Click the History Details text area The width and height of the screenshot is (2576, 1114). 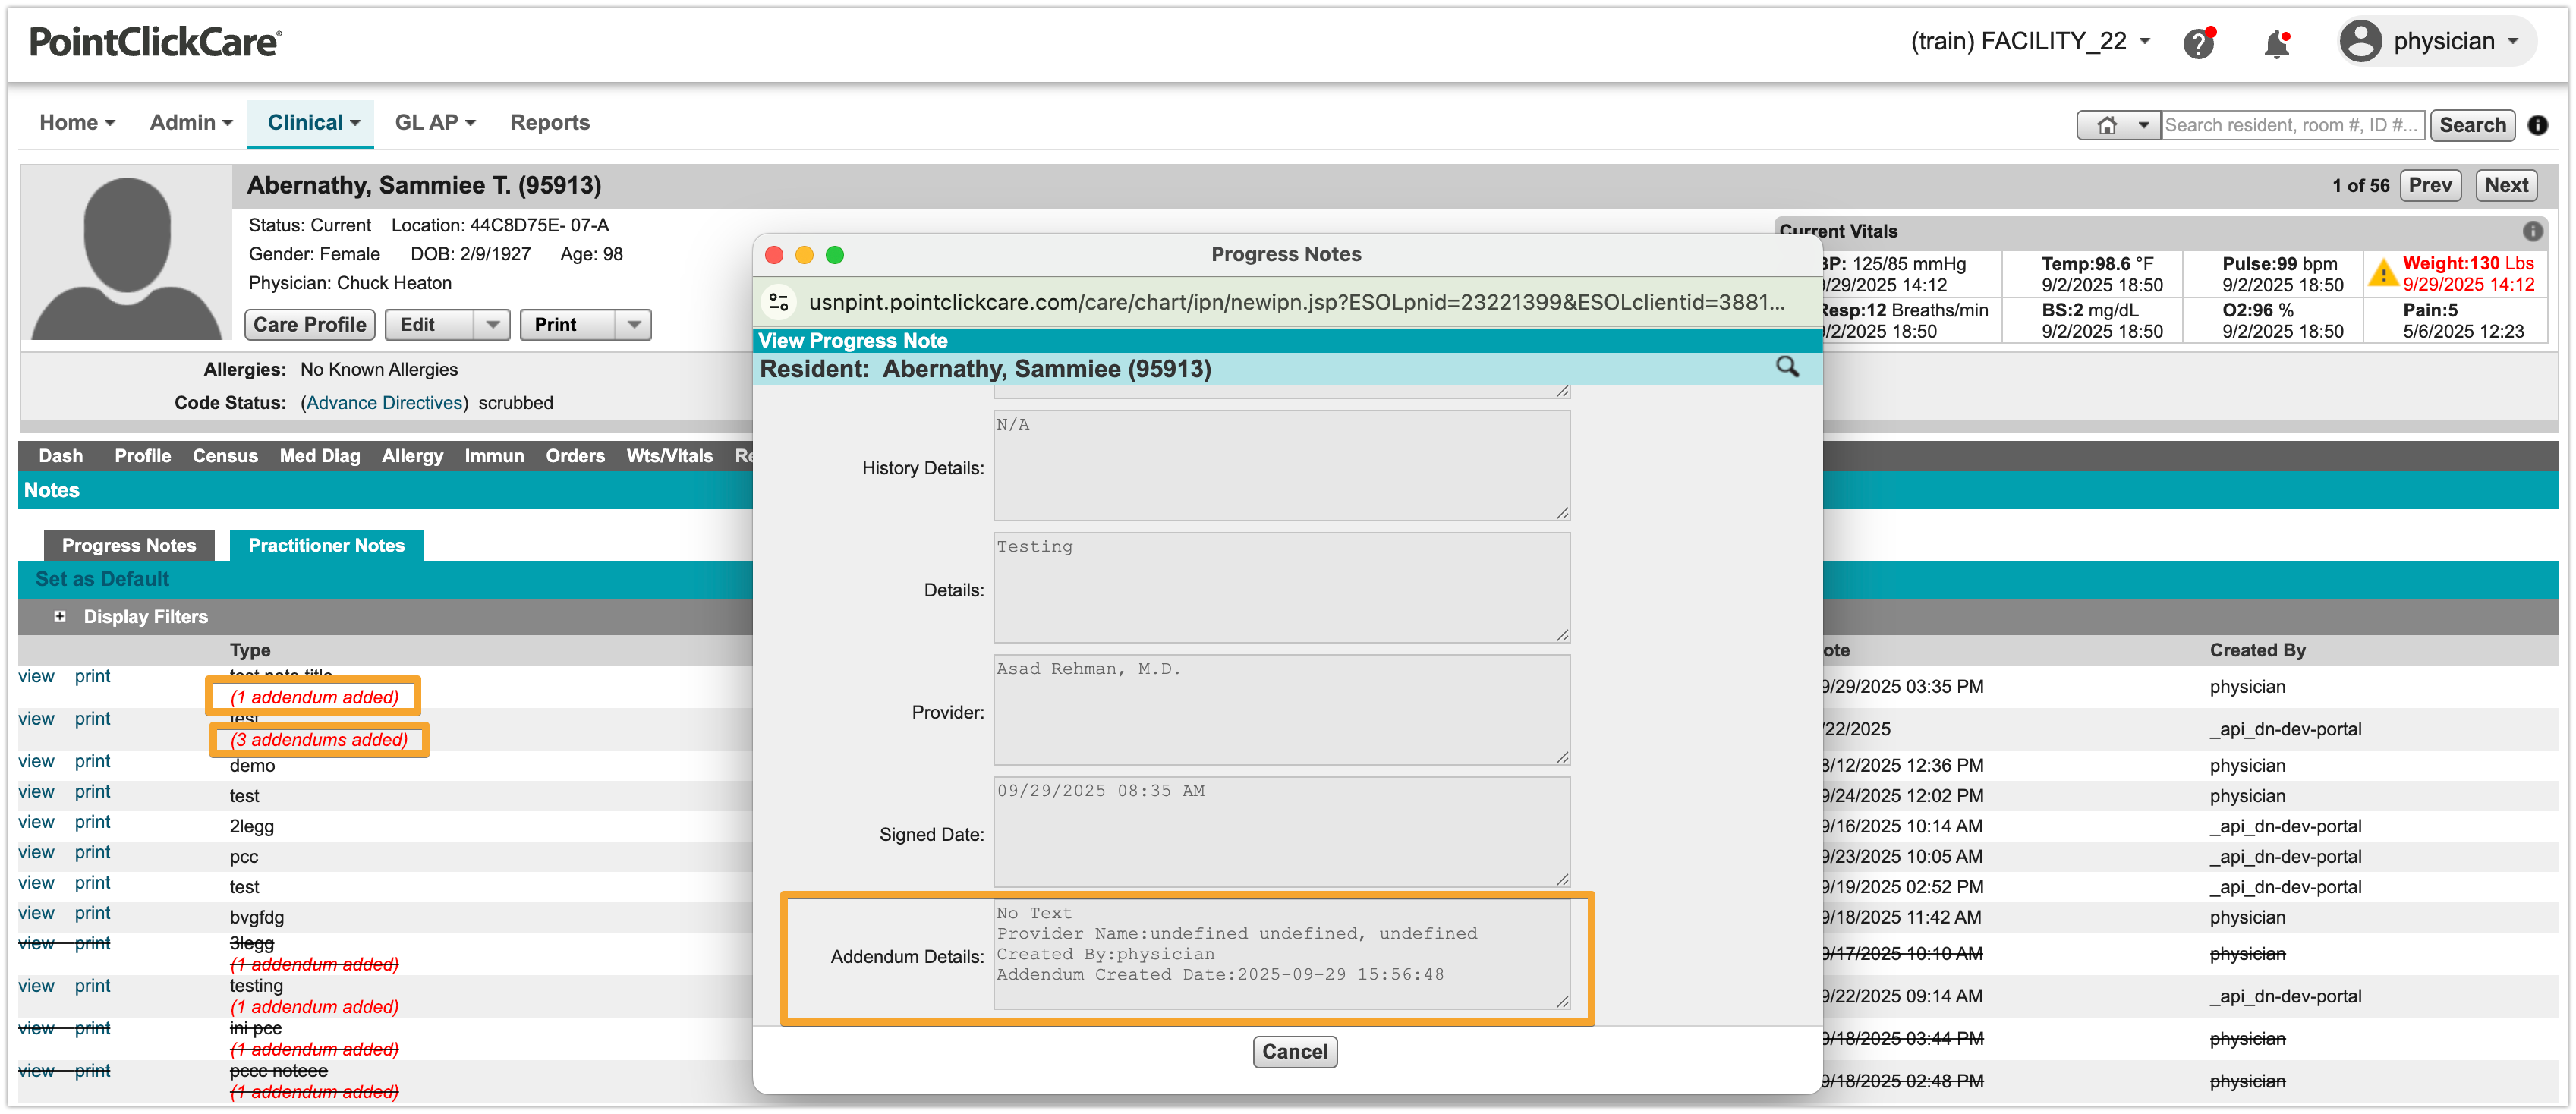(x=1281, y=466)
